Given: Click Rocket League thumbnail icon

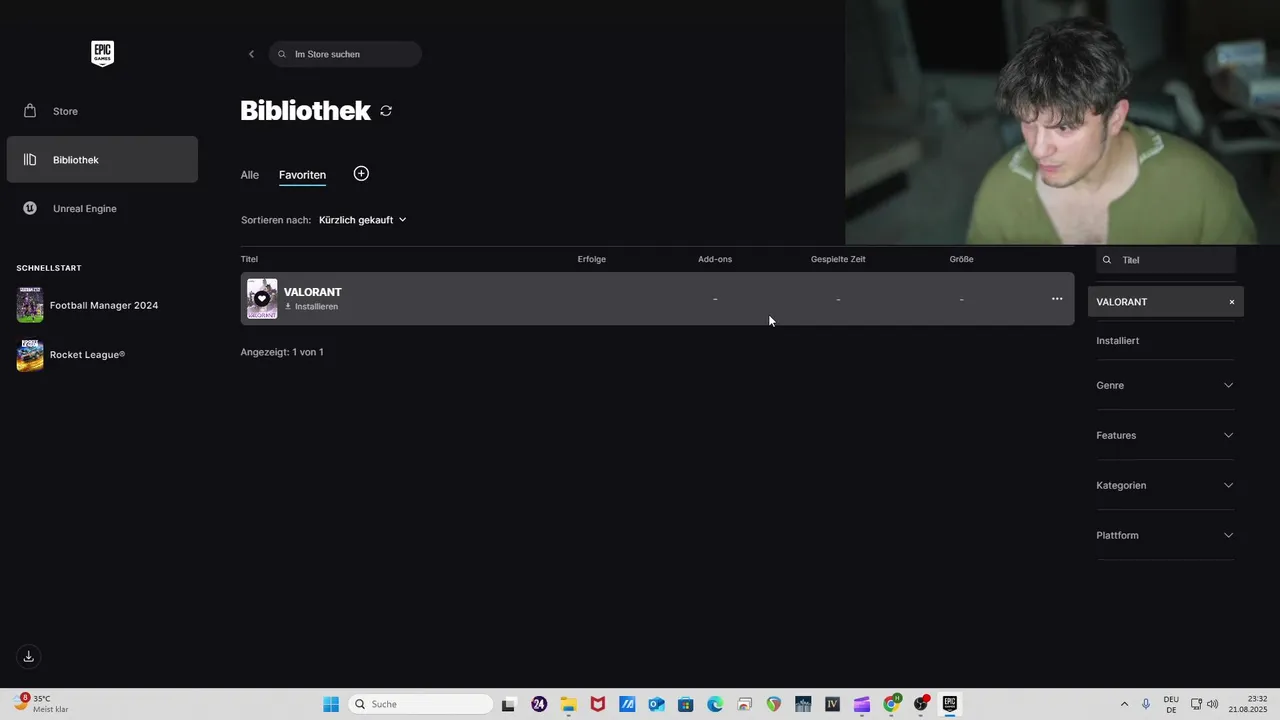Looking at the screenshot, I should pos(30,354).
